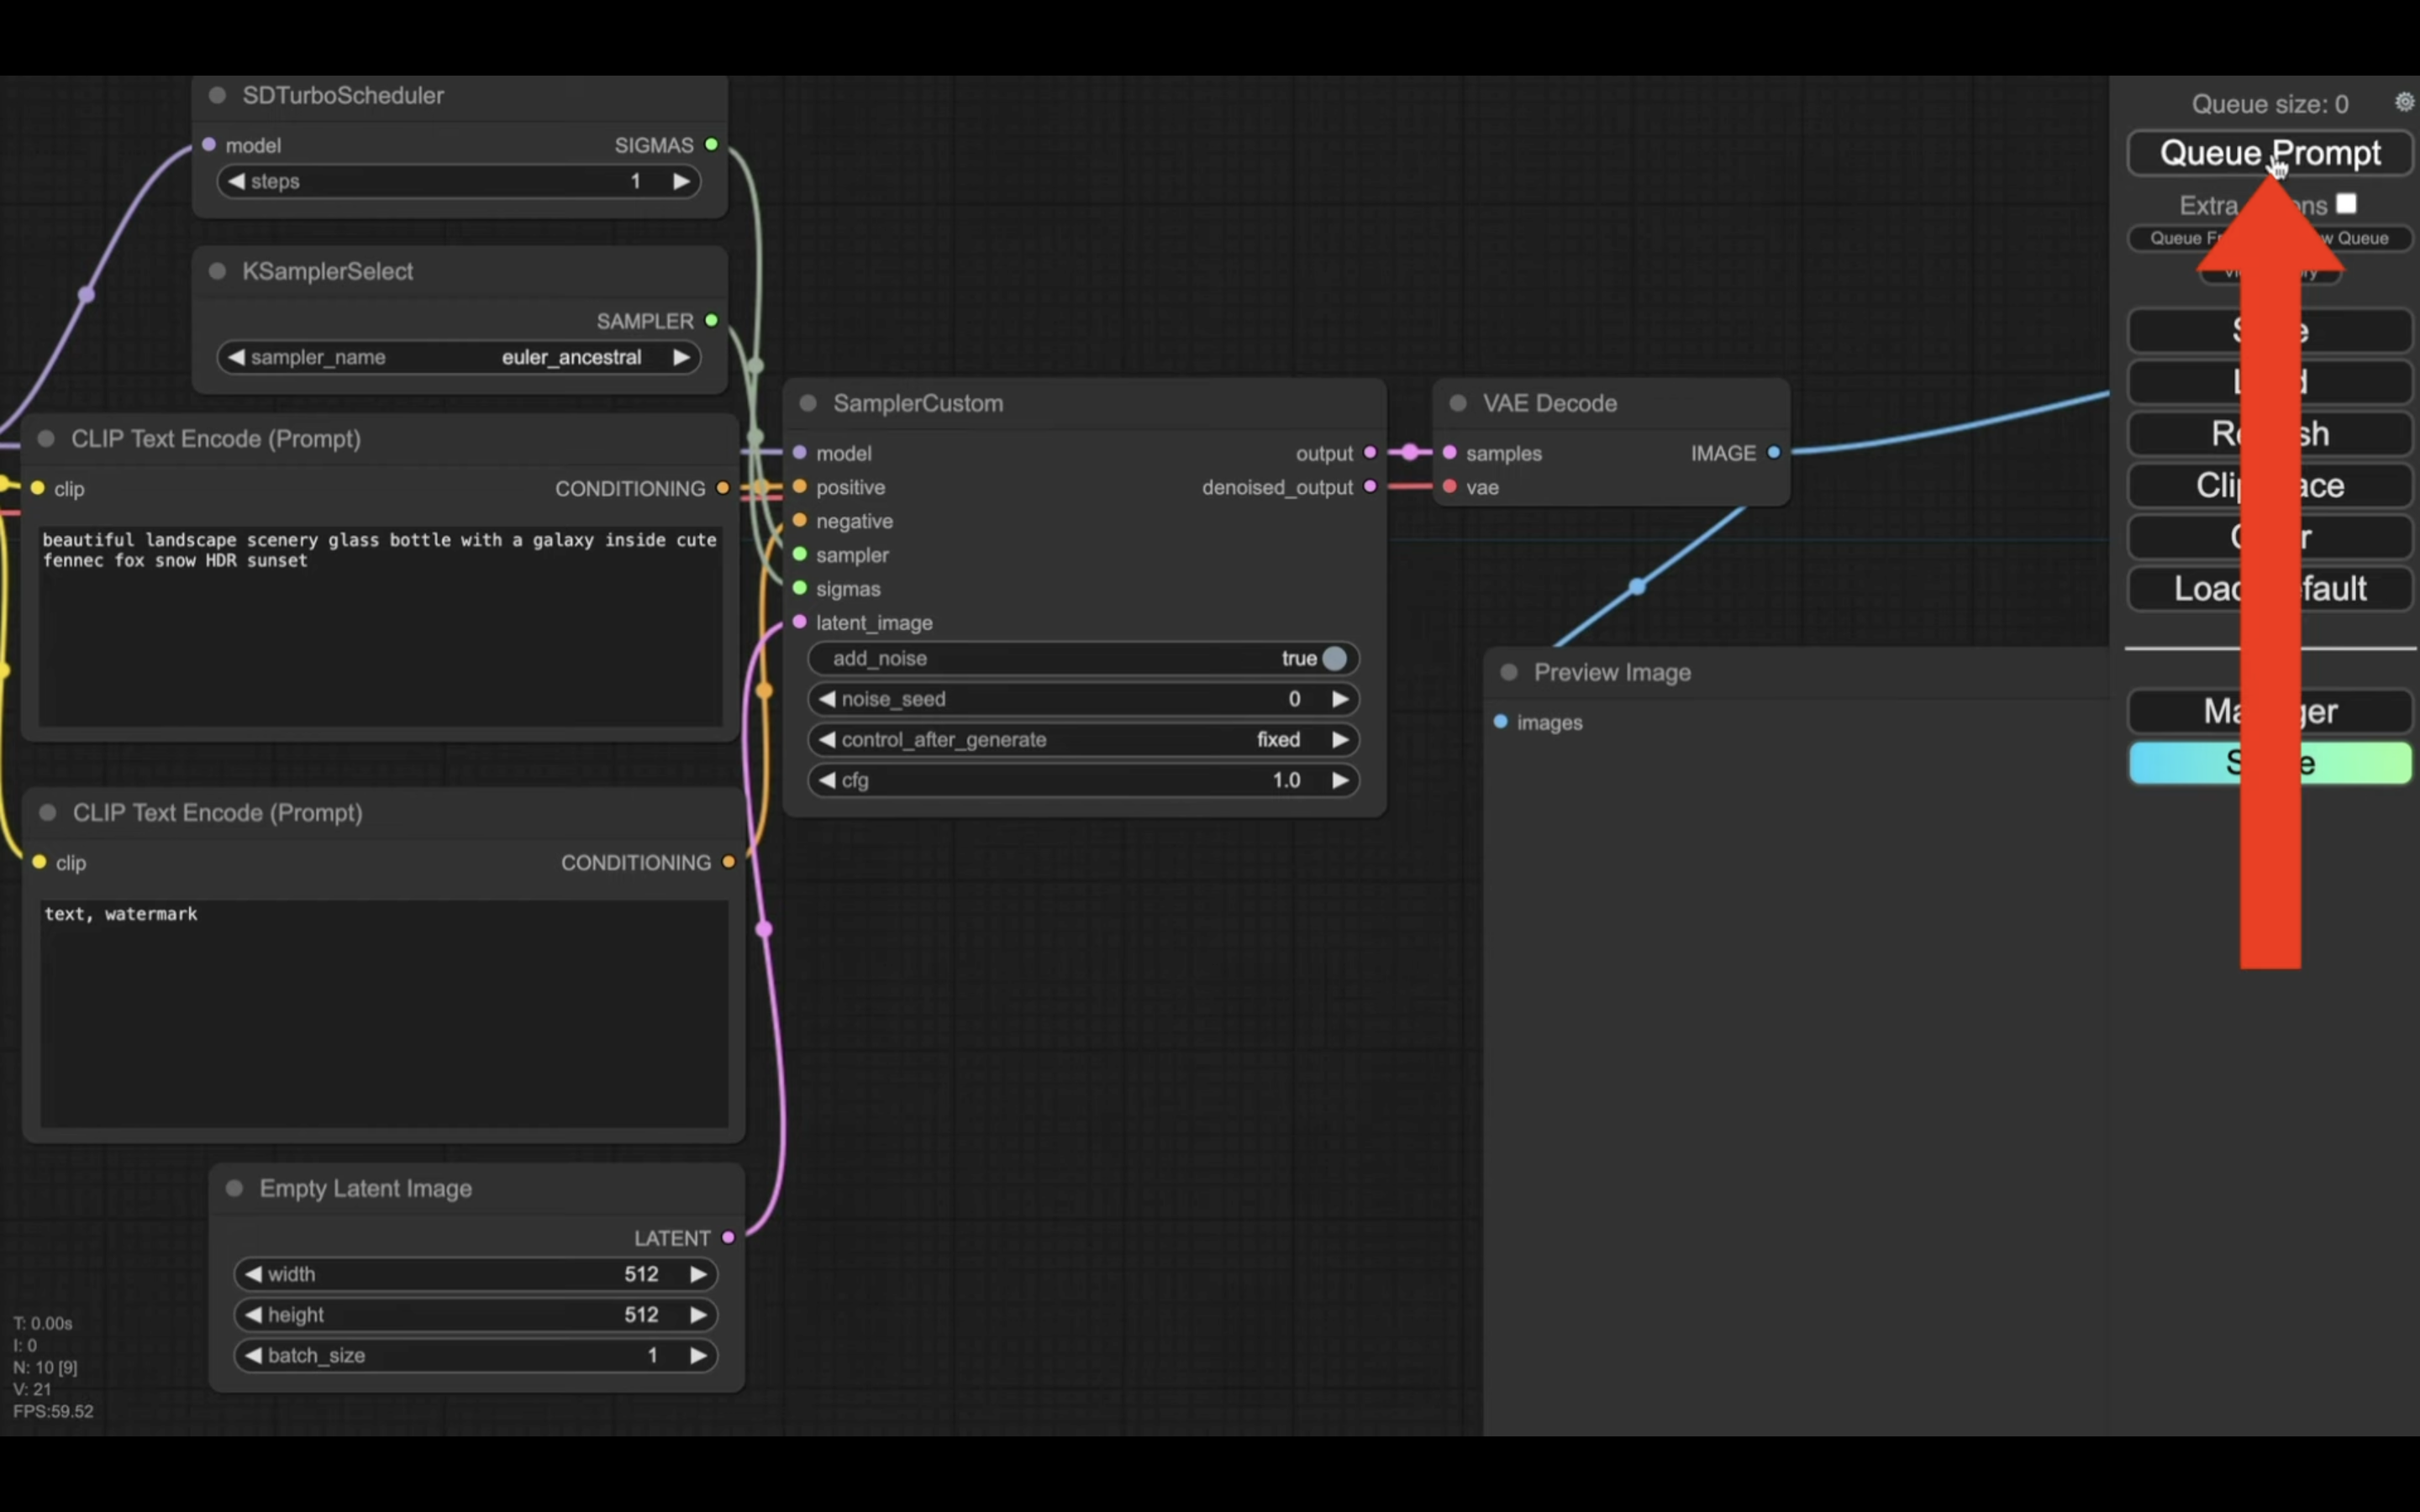Advance control_after_generate with its right arrow
Viewport: 2420px width, 1512px height.
pos(1340,740)
